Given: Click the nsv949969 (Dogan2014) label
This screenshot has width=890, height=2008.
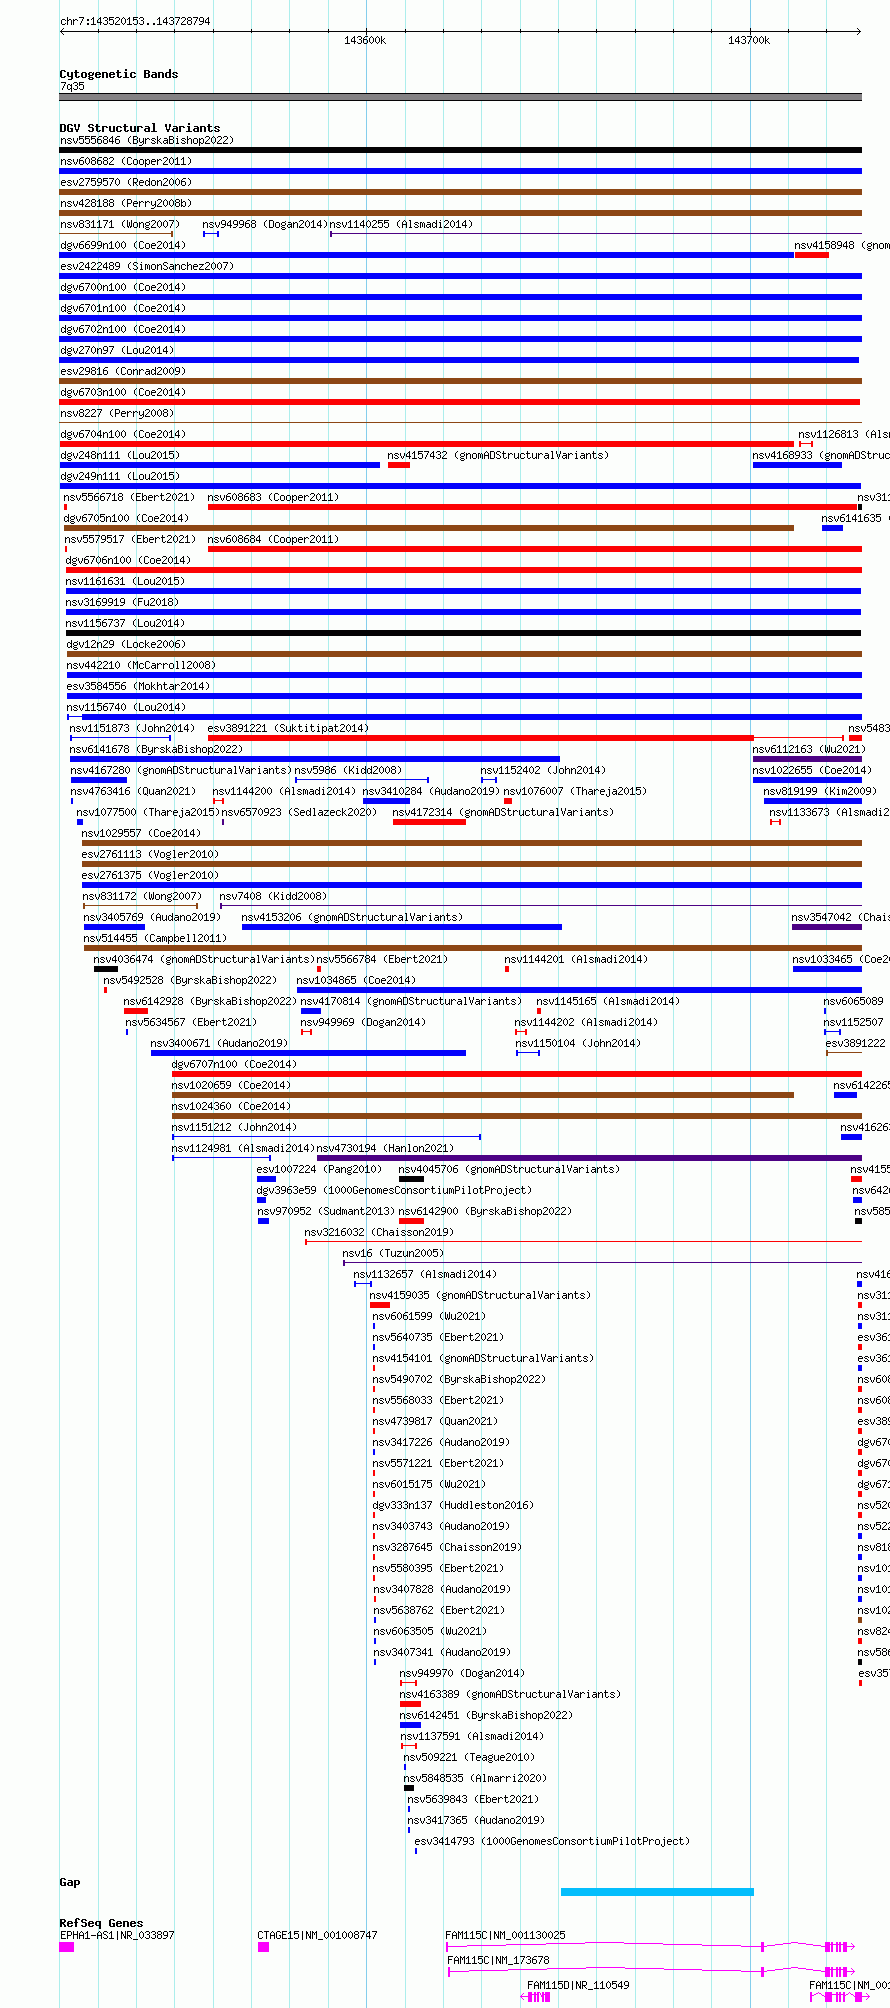Looking at the screenshot, I should pos(363,1022).
